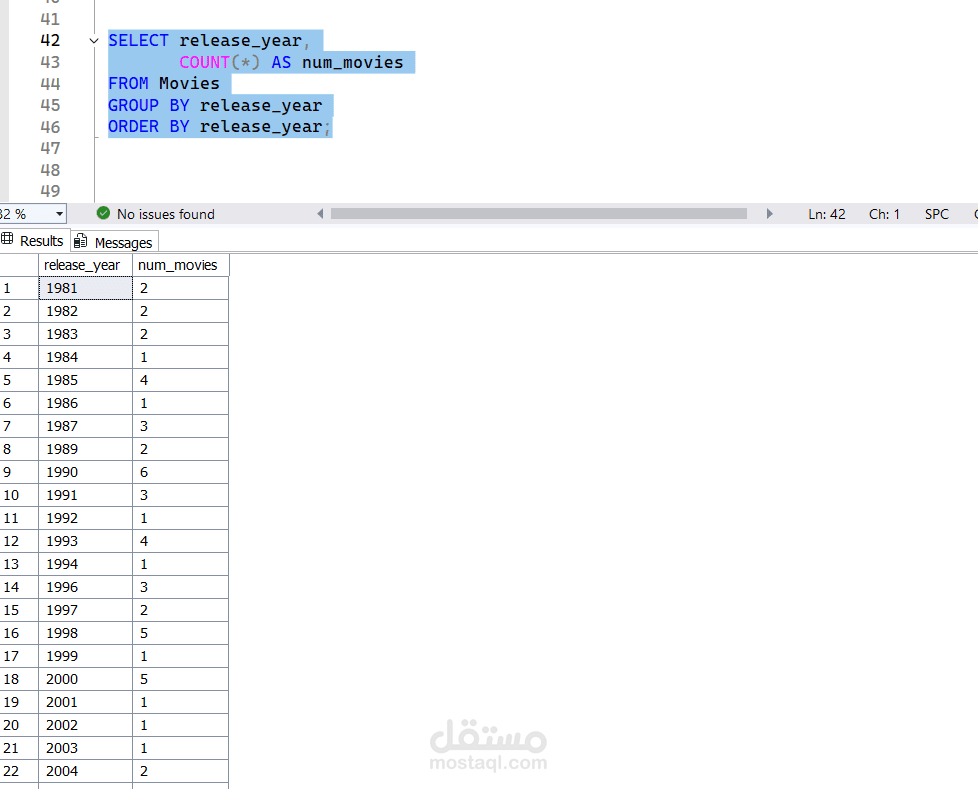The width and height of the screenshot is (978, 789).
Task: Click the Messages tab document icon
Action: point(80,241)
